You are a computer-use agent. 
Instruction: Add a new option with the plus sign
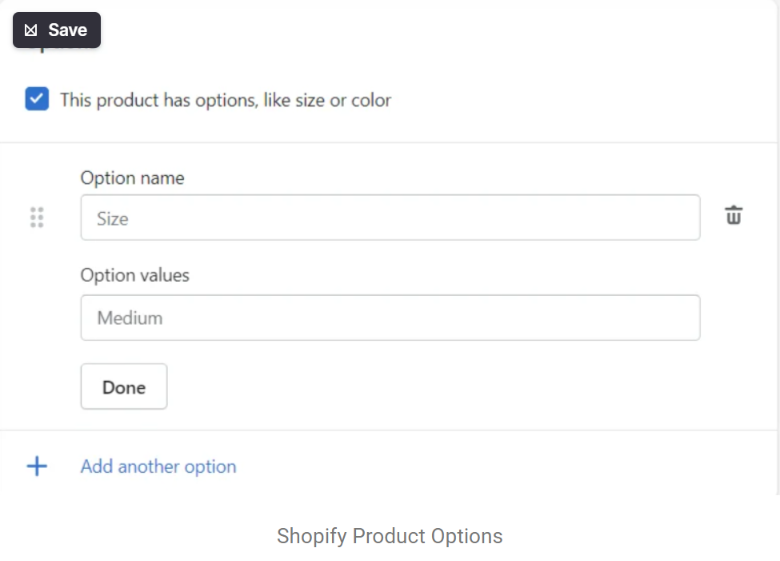coord(37,467)
